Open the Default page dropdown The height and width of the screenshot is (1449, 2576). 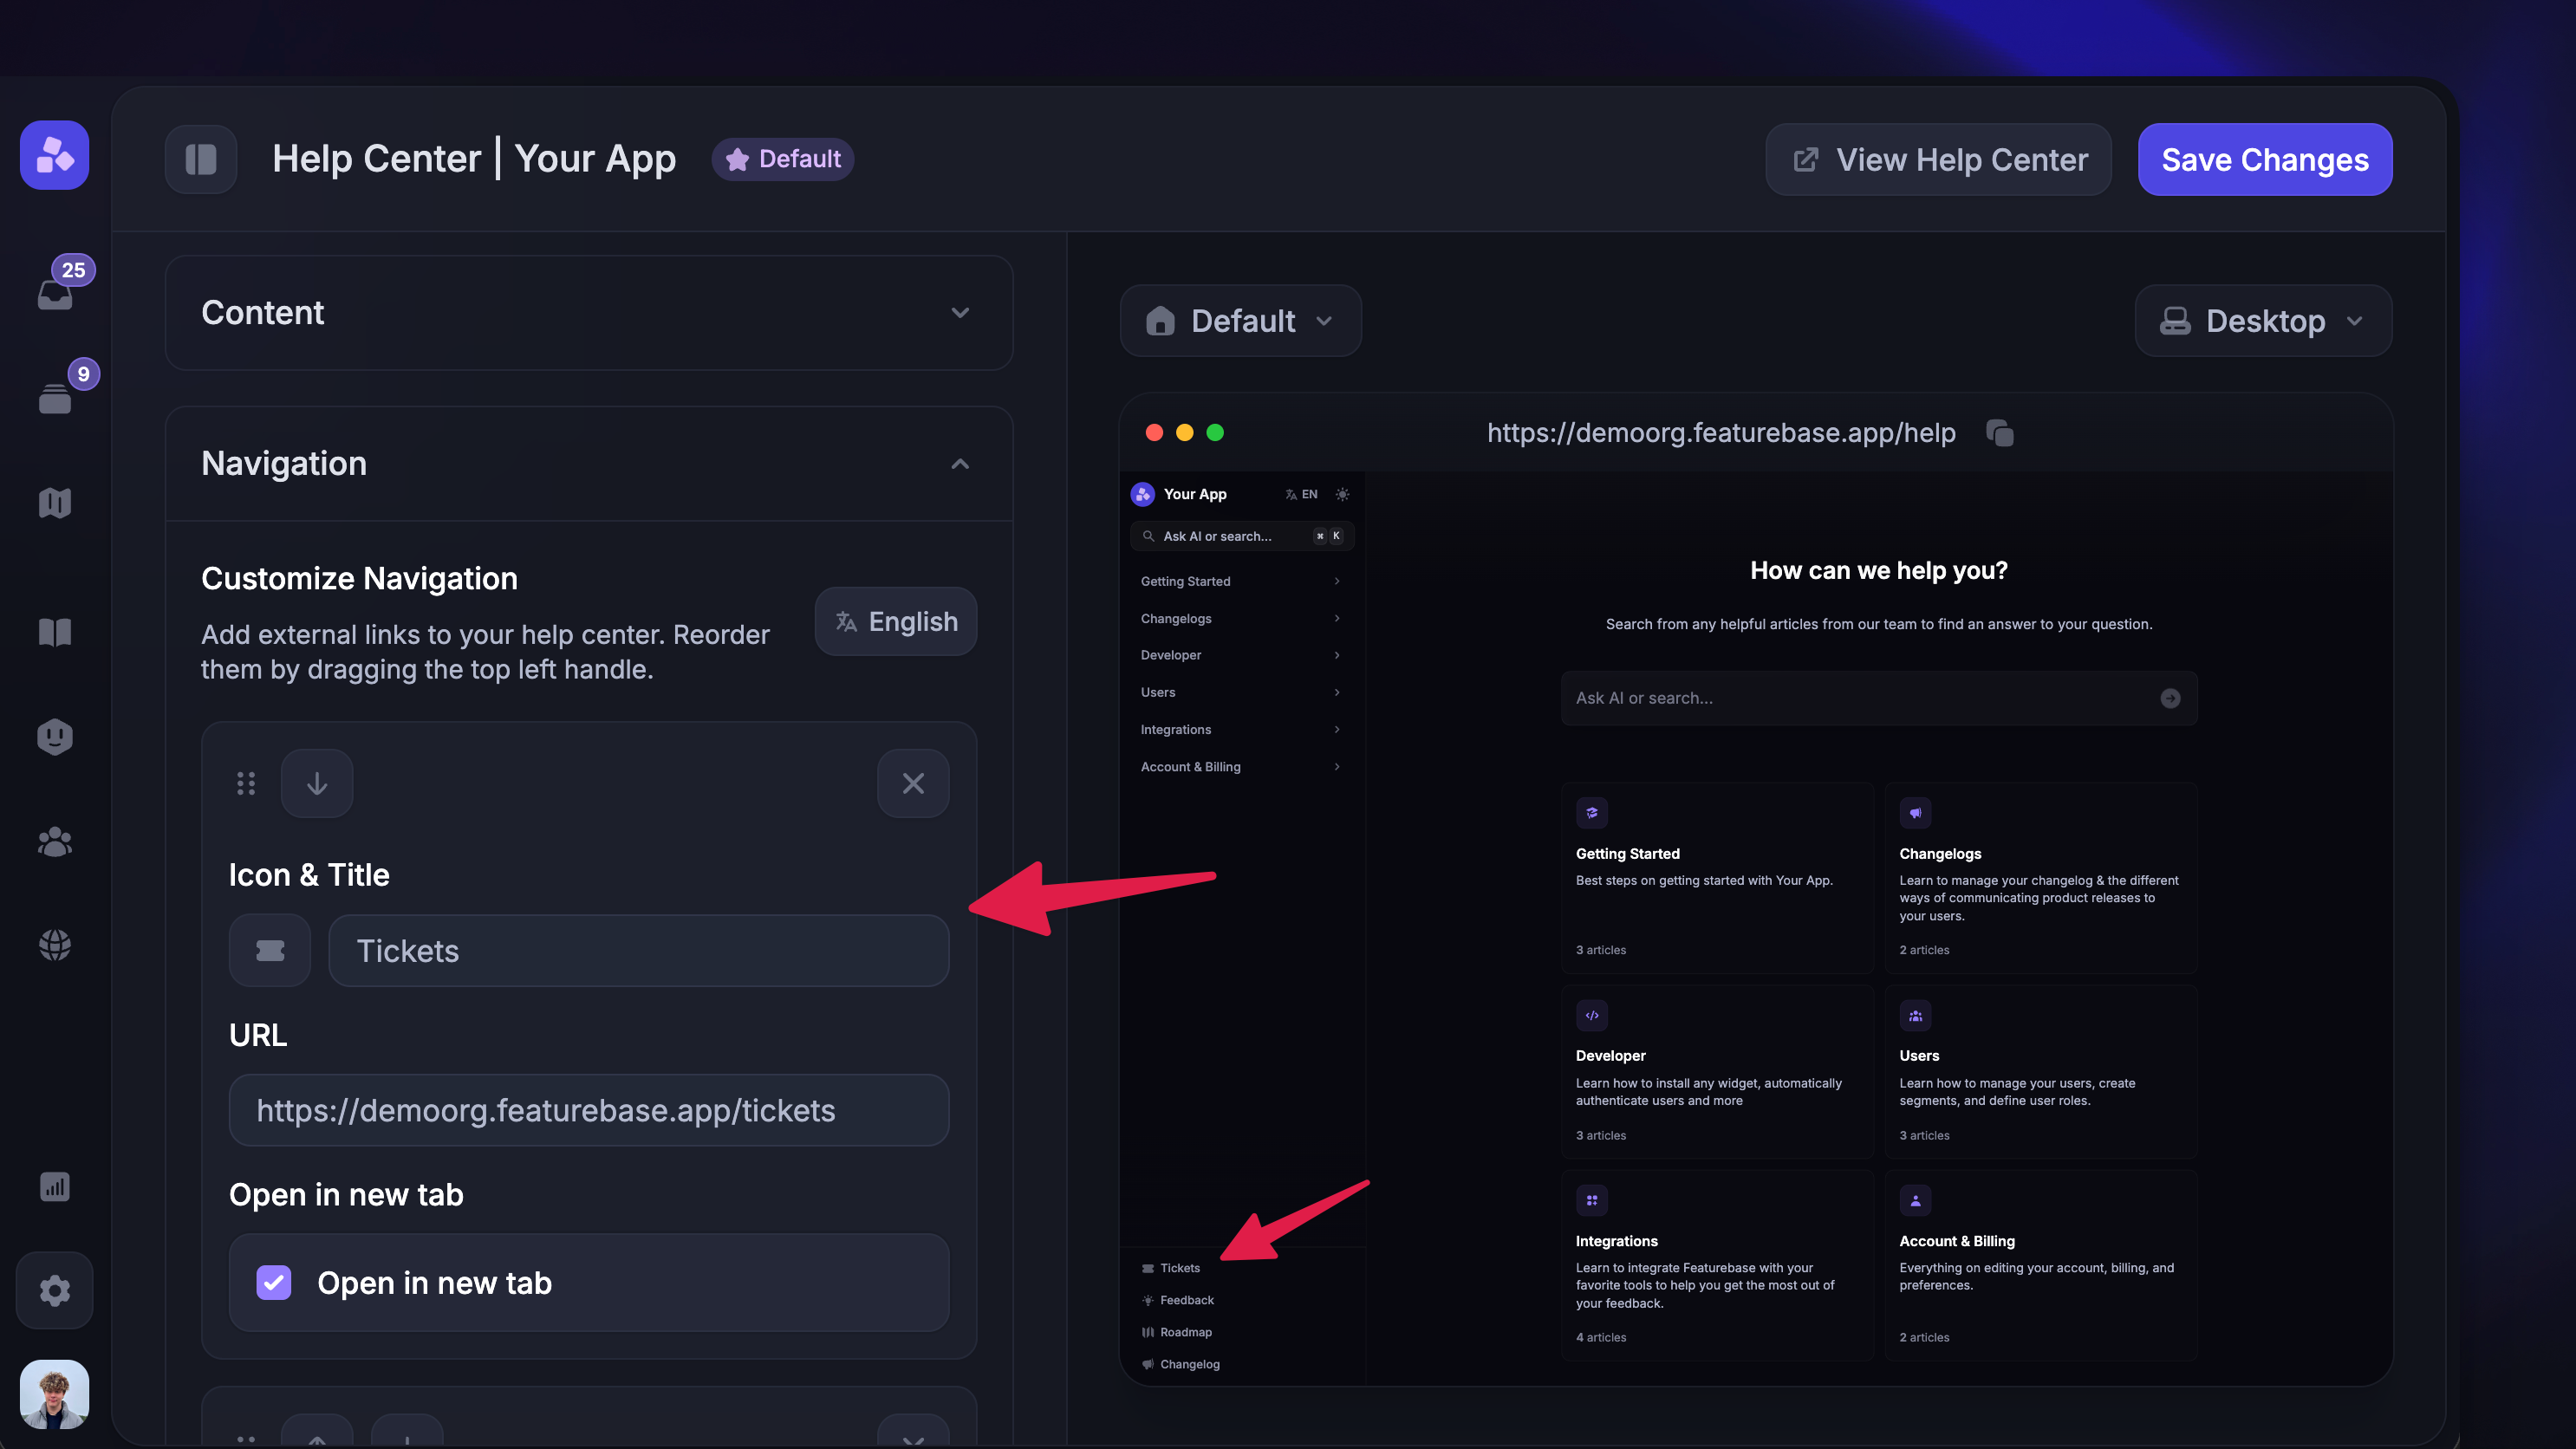[1241, 320]
